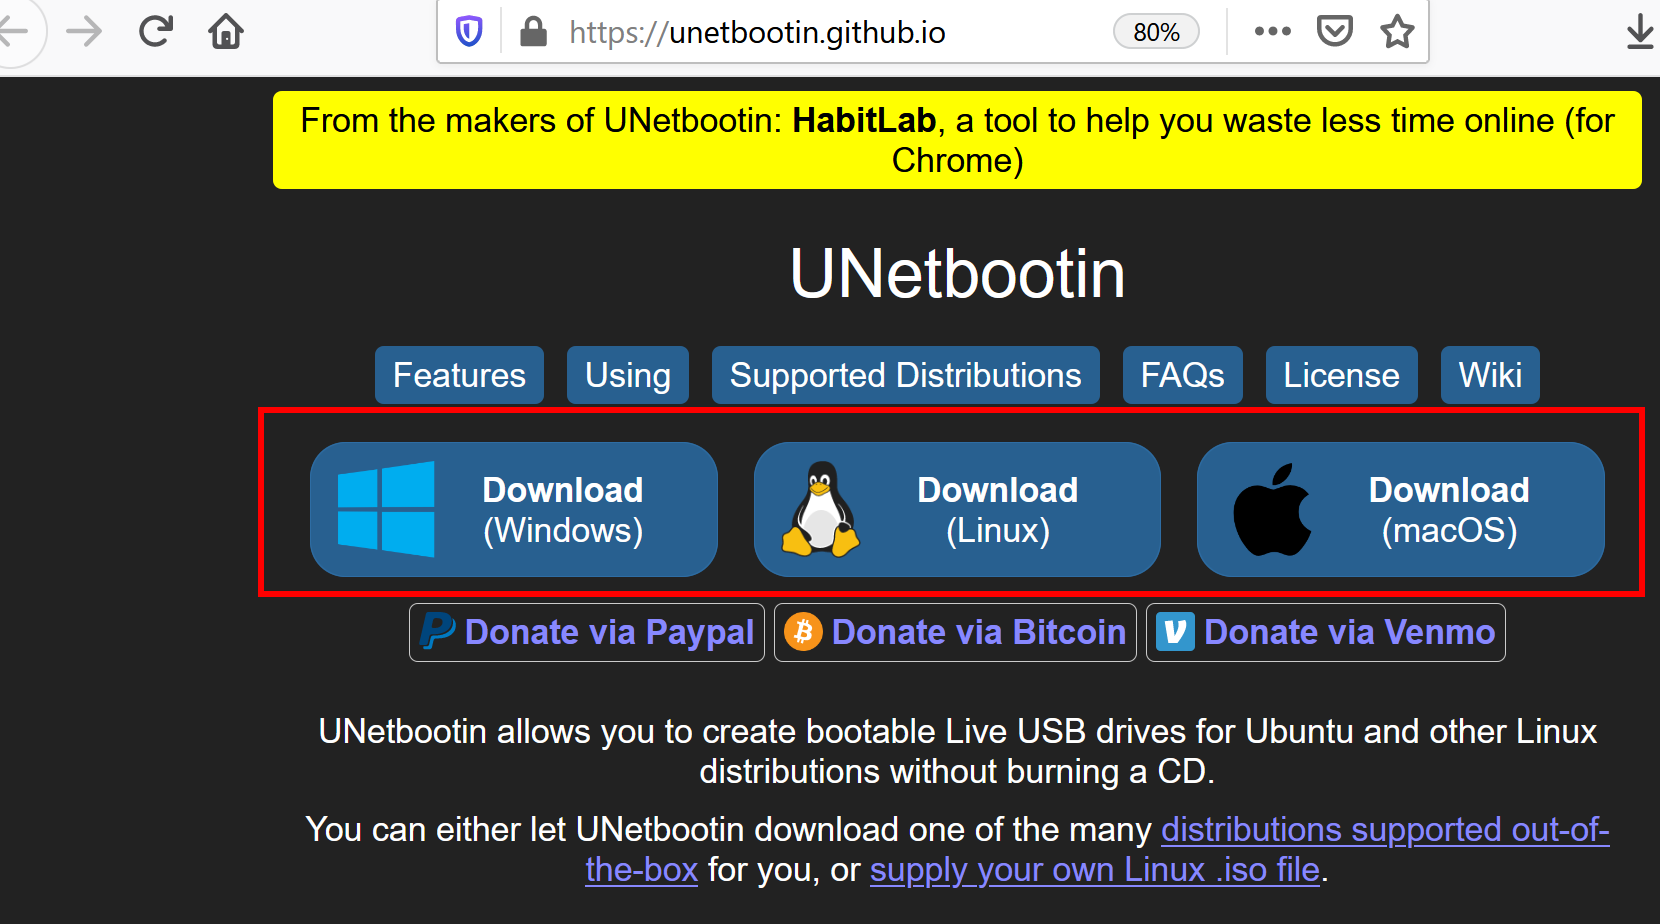Reset the 80% zoom level indicator

[x=1156, y=32]
